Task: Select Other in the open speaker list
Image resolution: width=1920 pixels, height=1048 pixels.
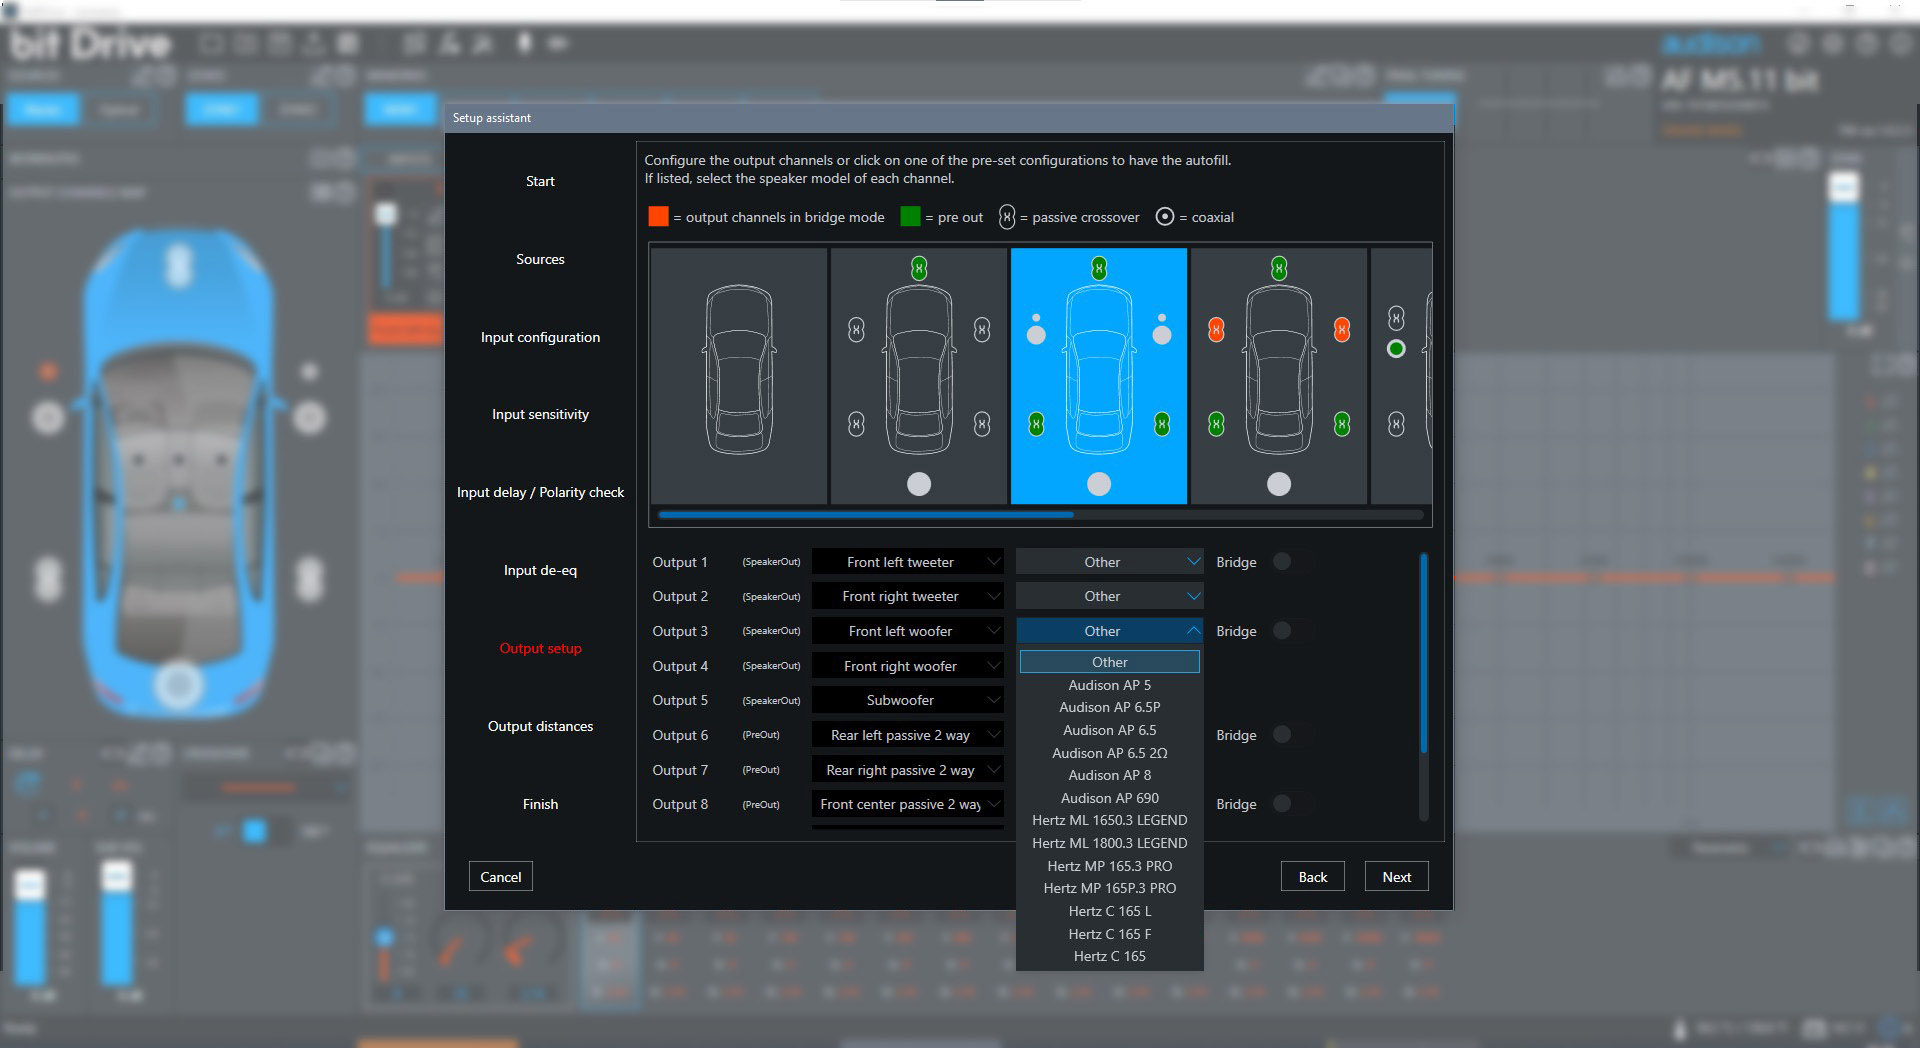Action: pos(1109,662)
